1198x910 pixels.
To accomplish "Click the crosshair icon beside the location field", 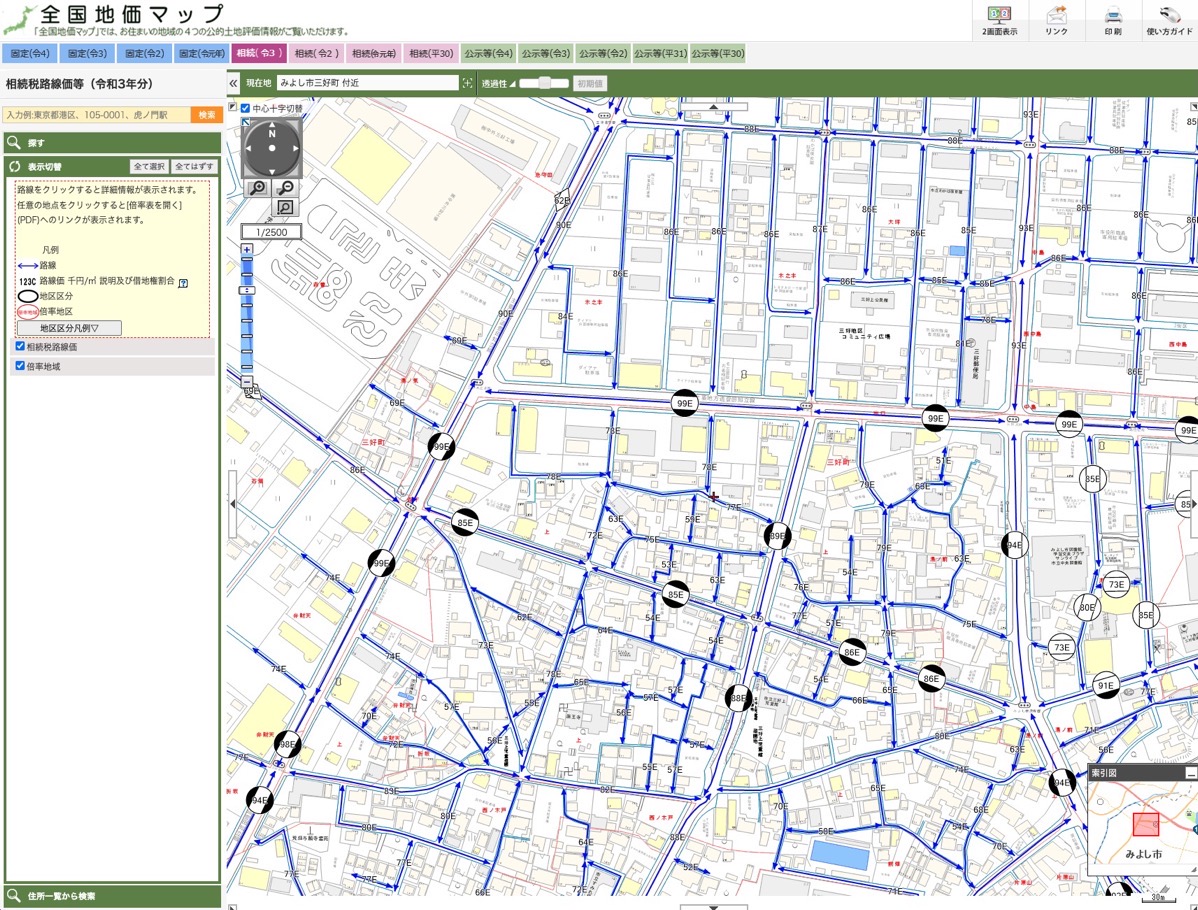I will click(x=468, y=83).
